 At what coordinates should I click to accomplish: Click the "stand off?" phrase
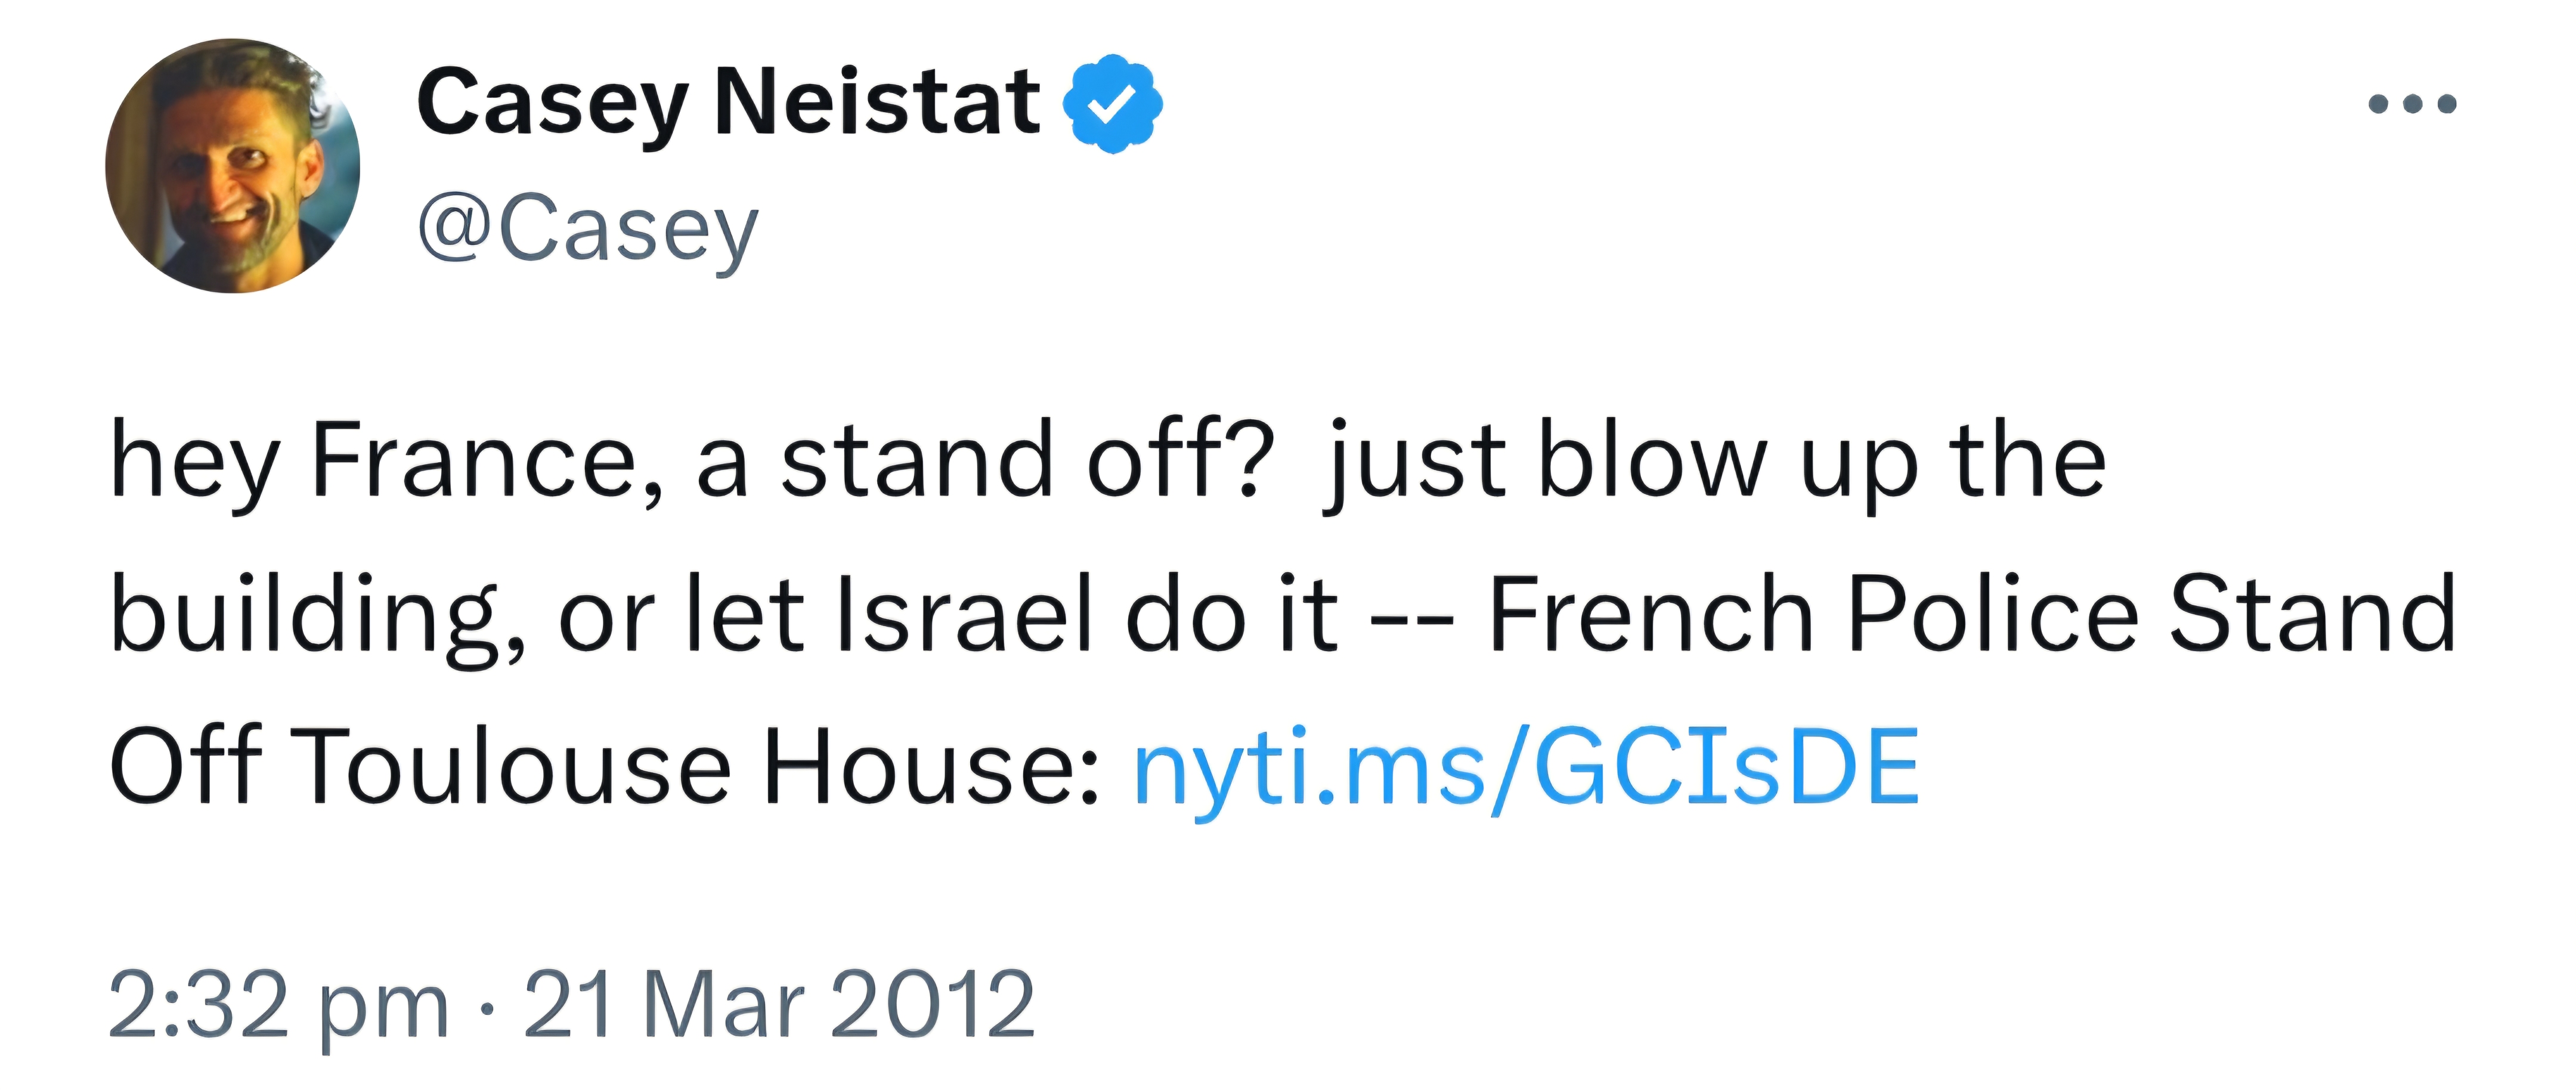[x=1027, y=460]
